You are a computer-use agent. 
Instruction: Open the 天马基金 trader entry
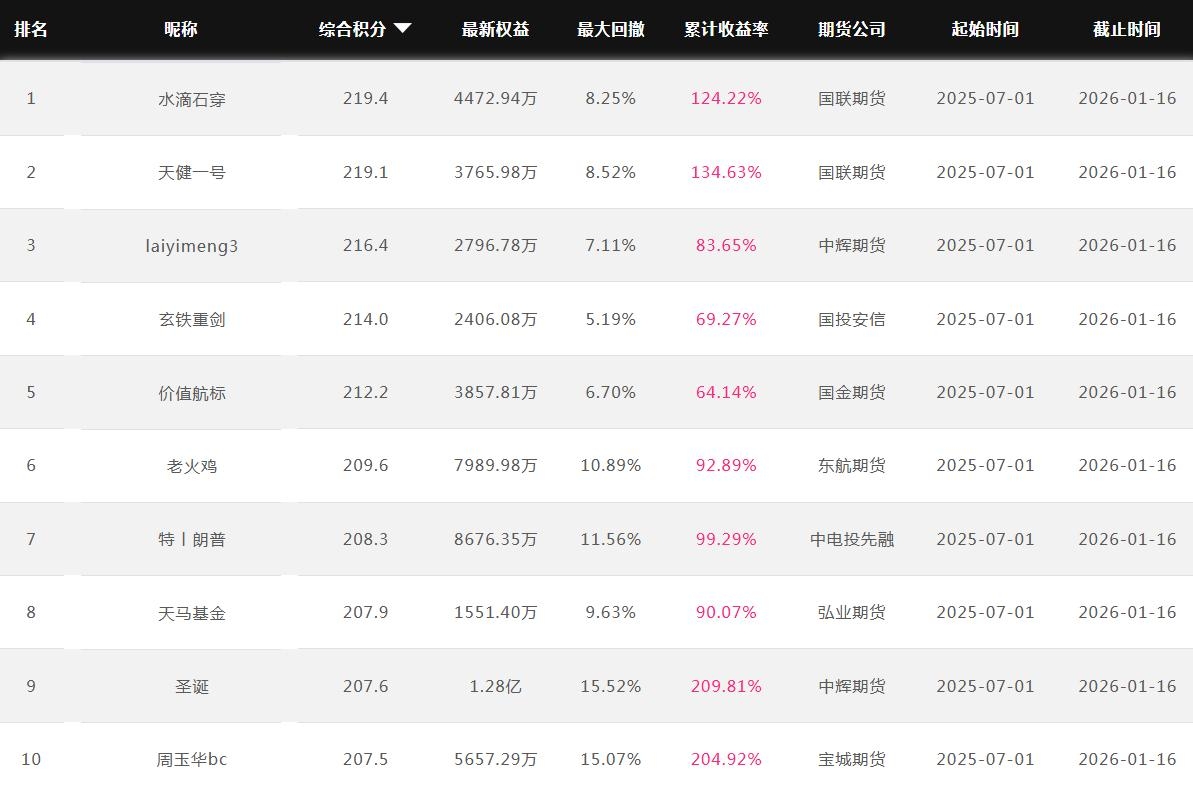click(x=192, y=612)
